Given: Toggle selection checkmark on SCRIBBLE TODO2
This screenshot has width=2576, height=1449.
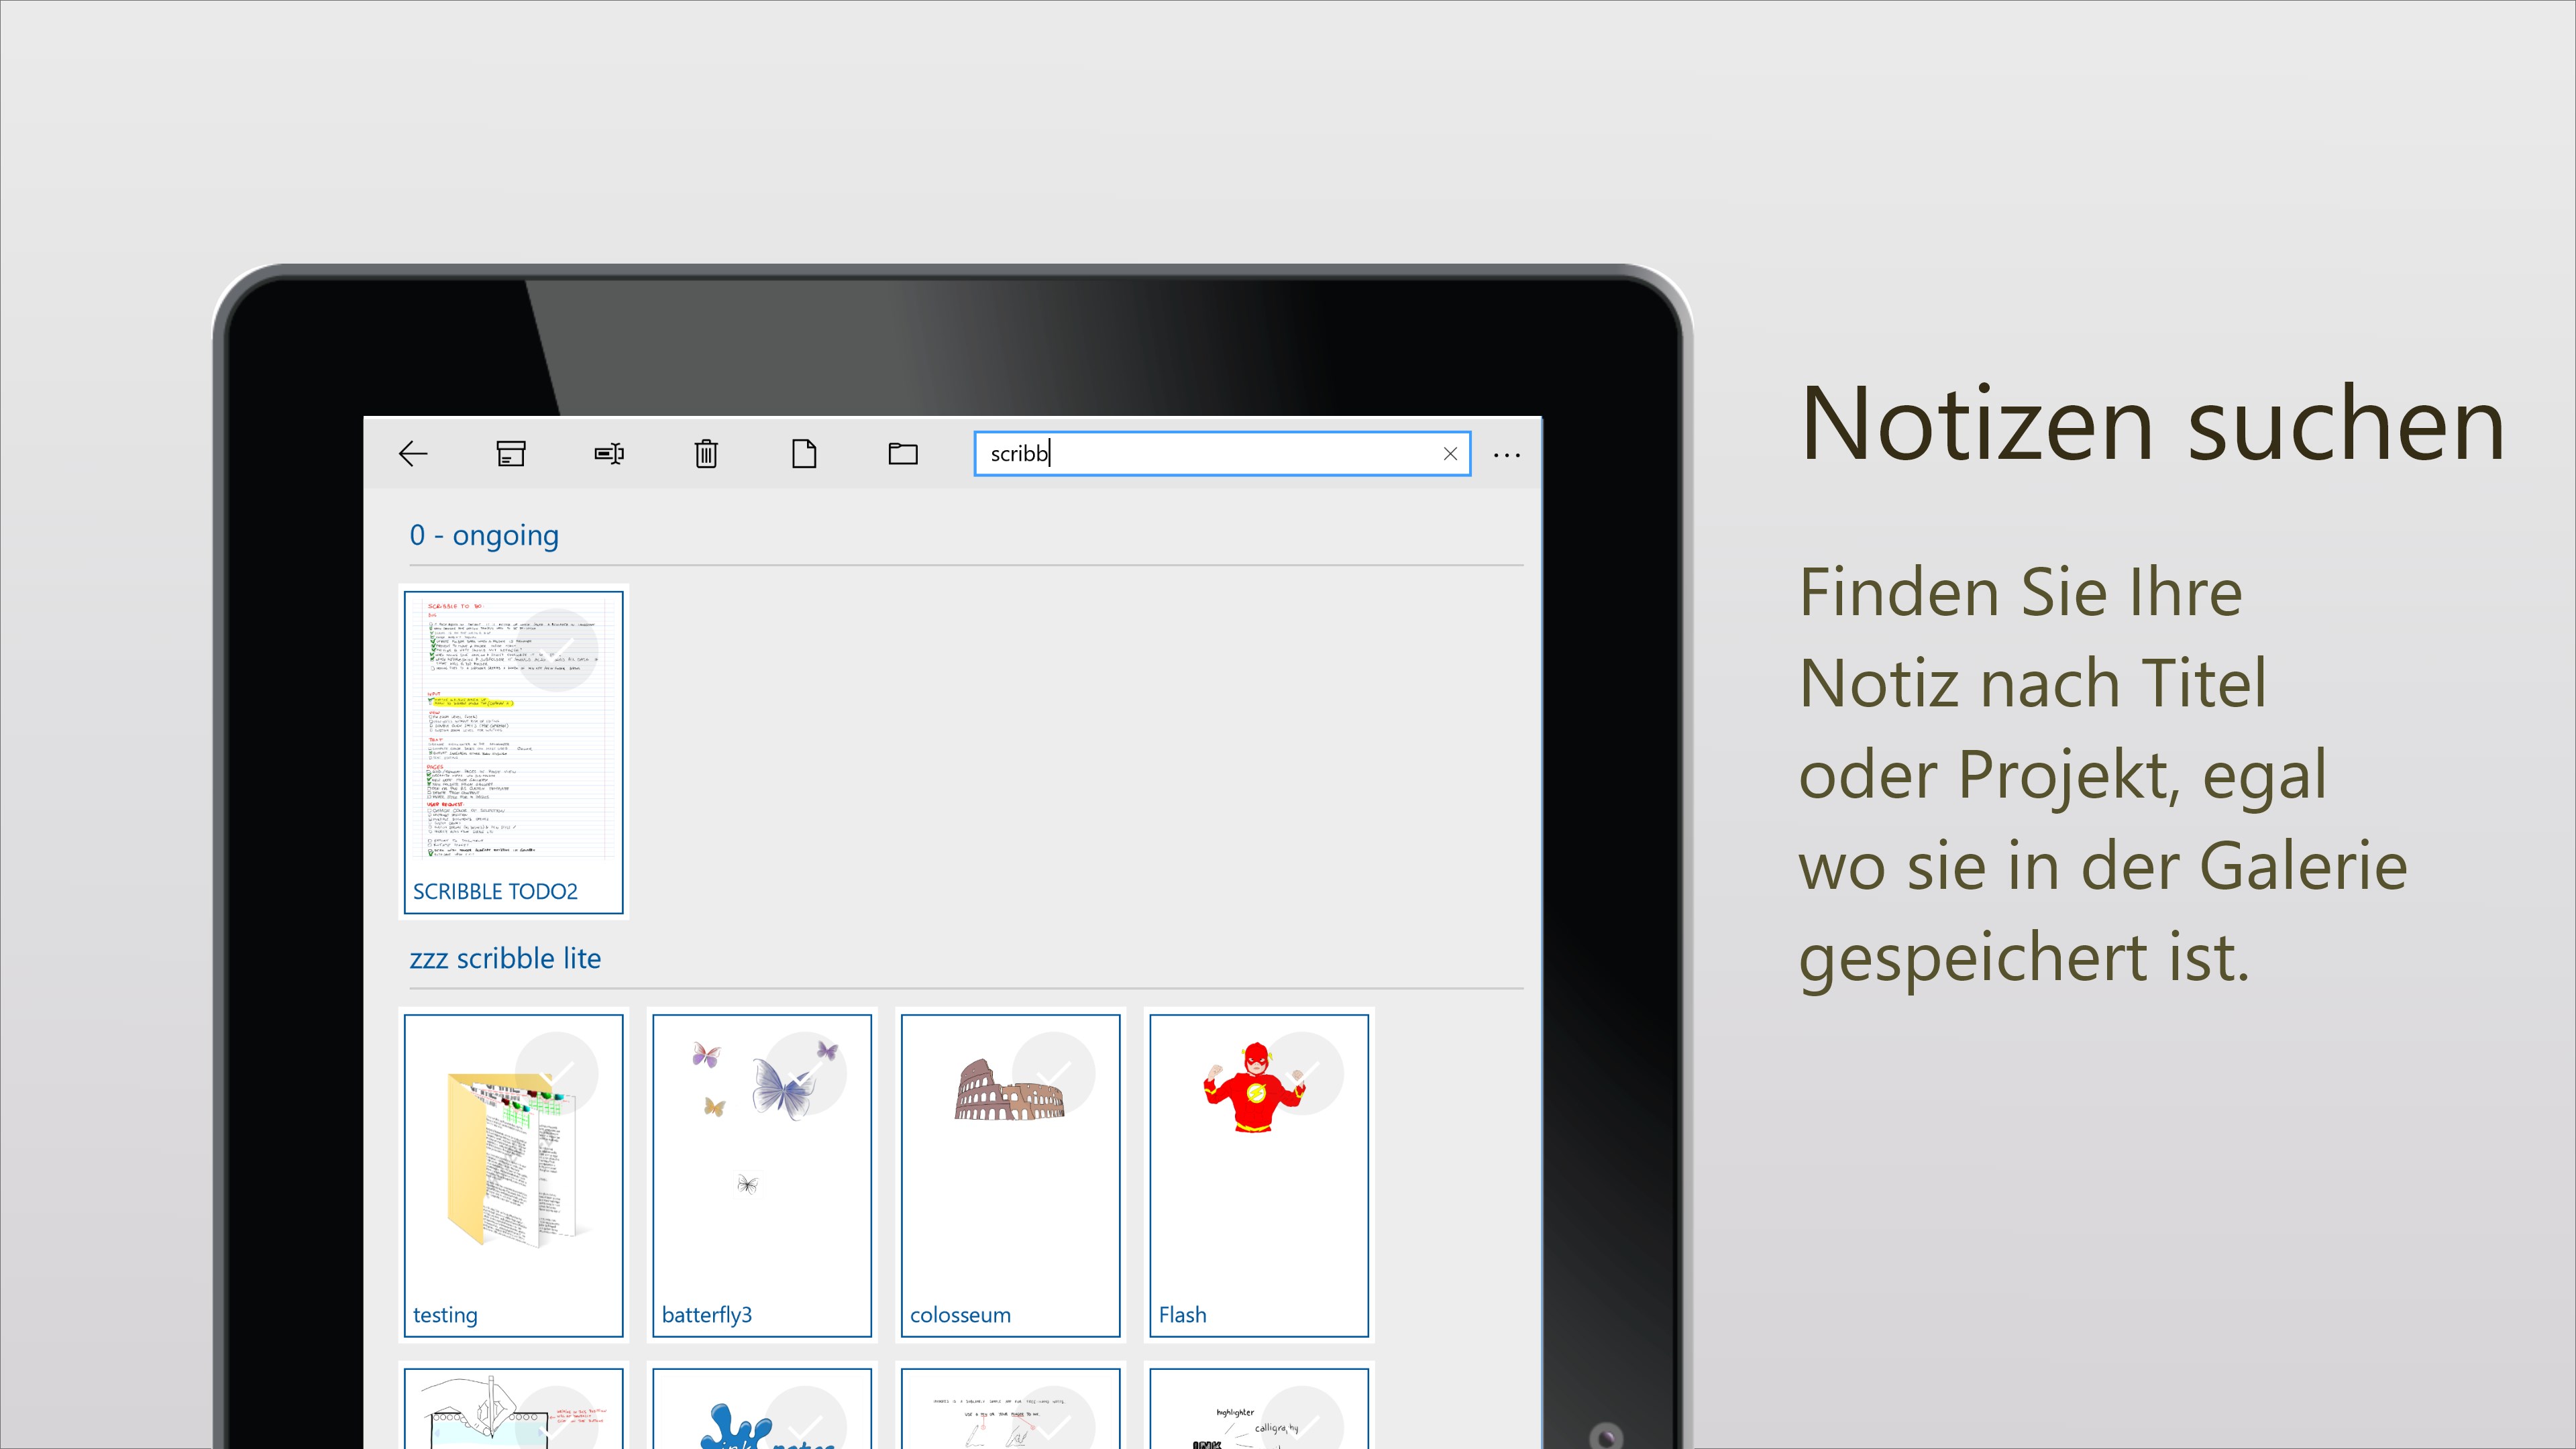Looking at the screenshot, I should point(557,650).
